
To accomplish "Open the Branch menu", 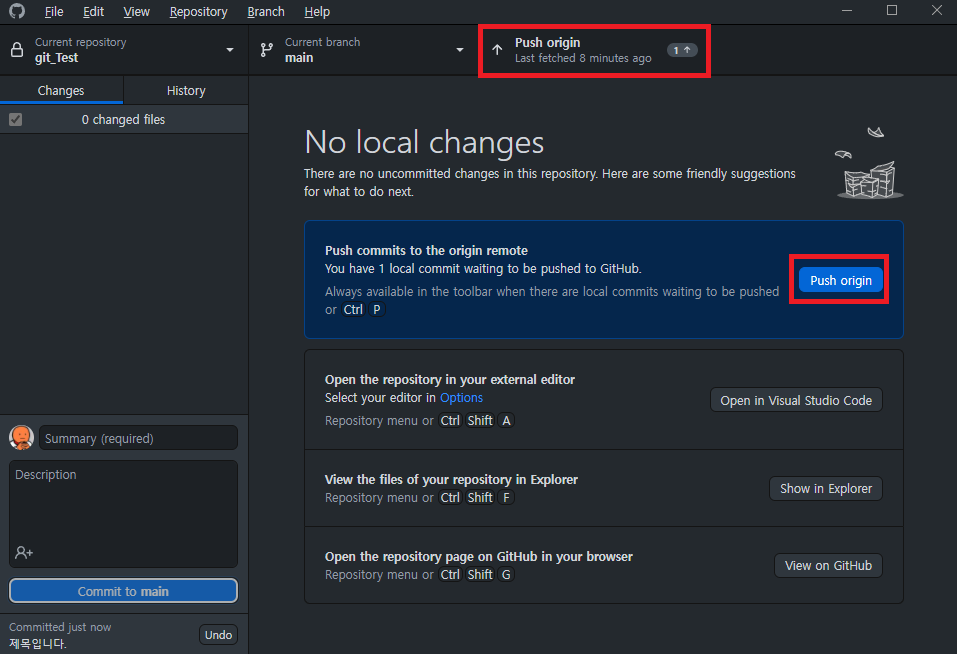I will (265, 12).
